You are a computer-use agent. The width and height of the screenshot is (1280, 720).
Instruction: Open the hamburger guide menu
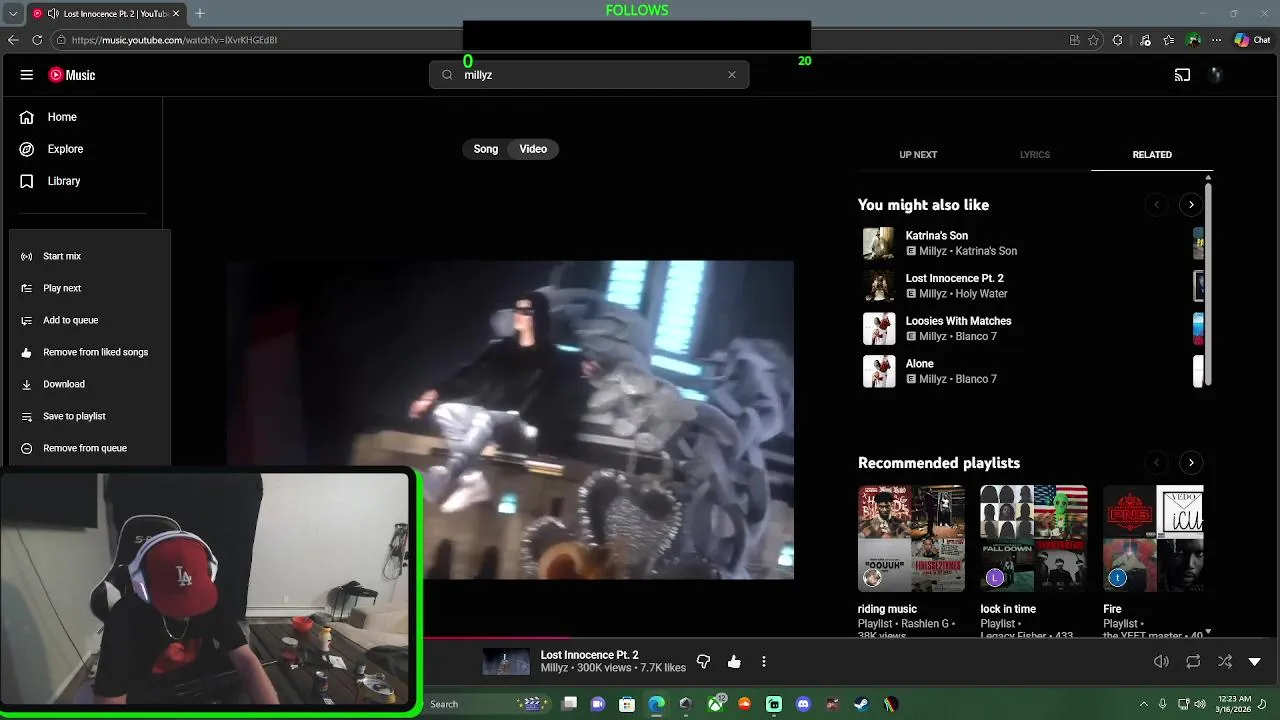click(x=27, y=75)
